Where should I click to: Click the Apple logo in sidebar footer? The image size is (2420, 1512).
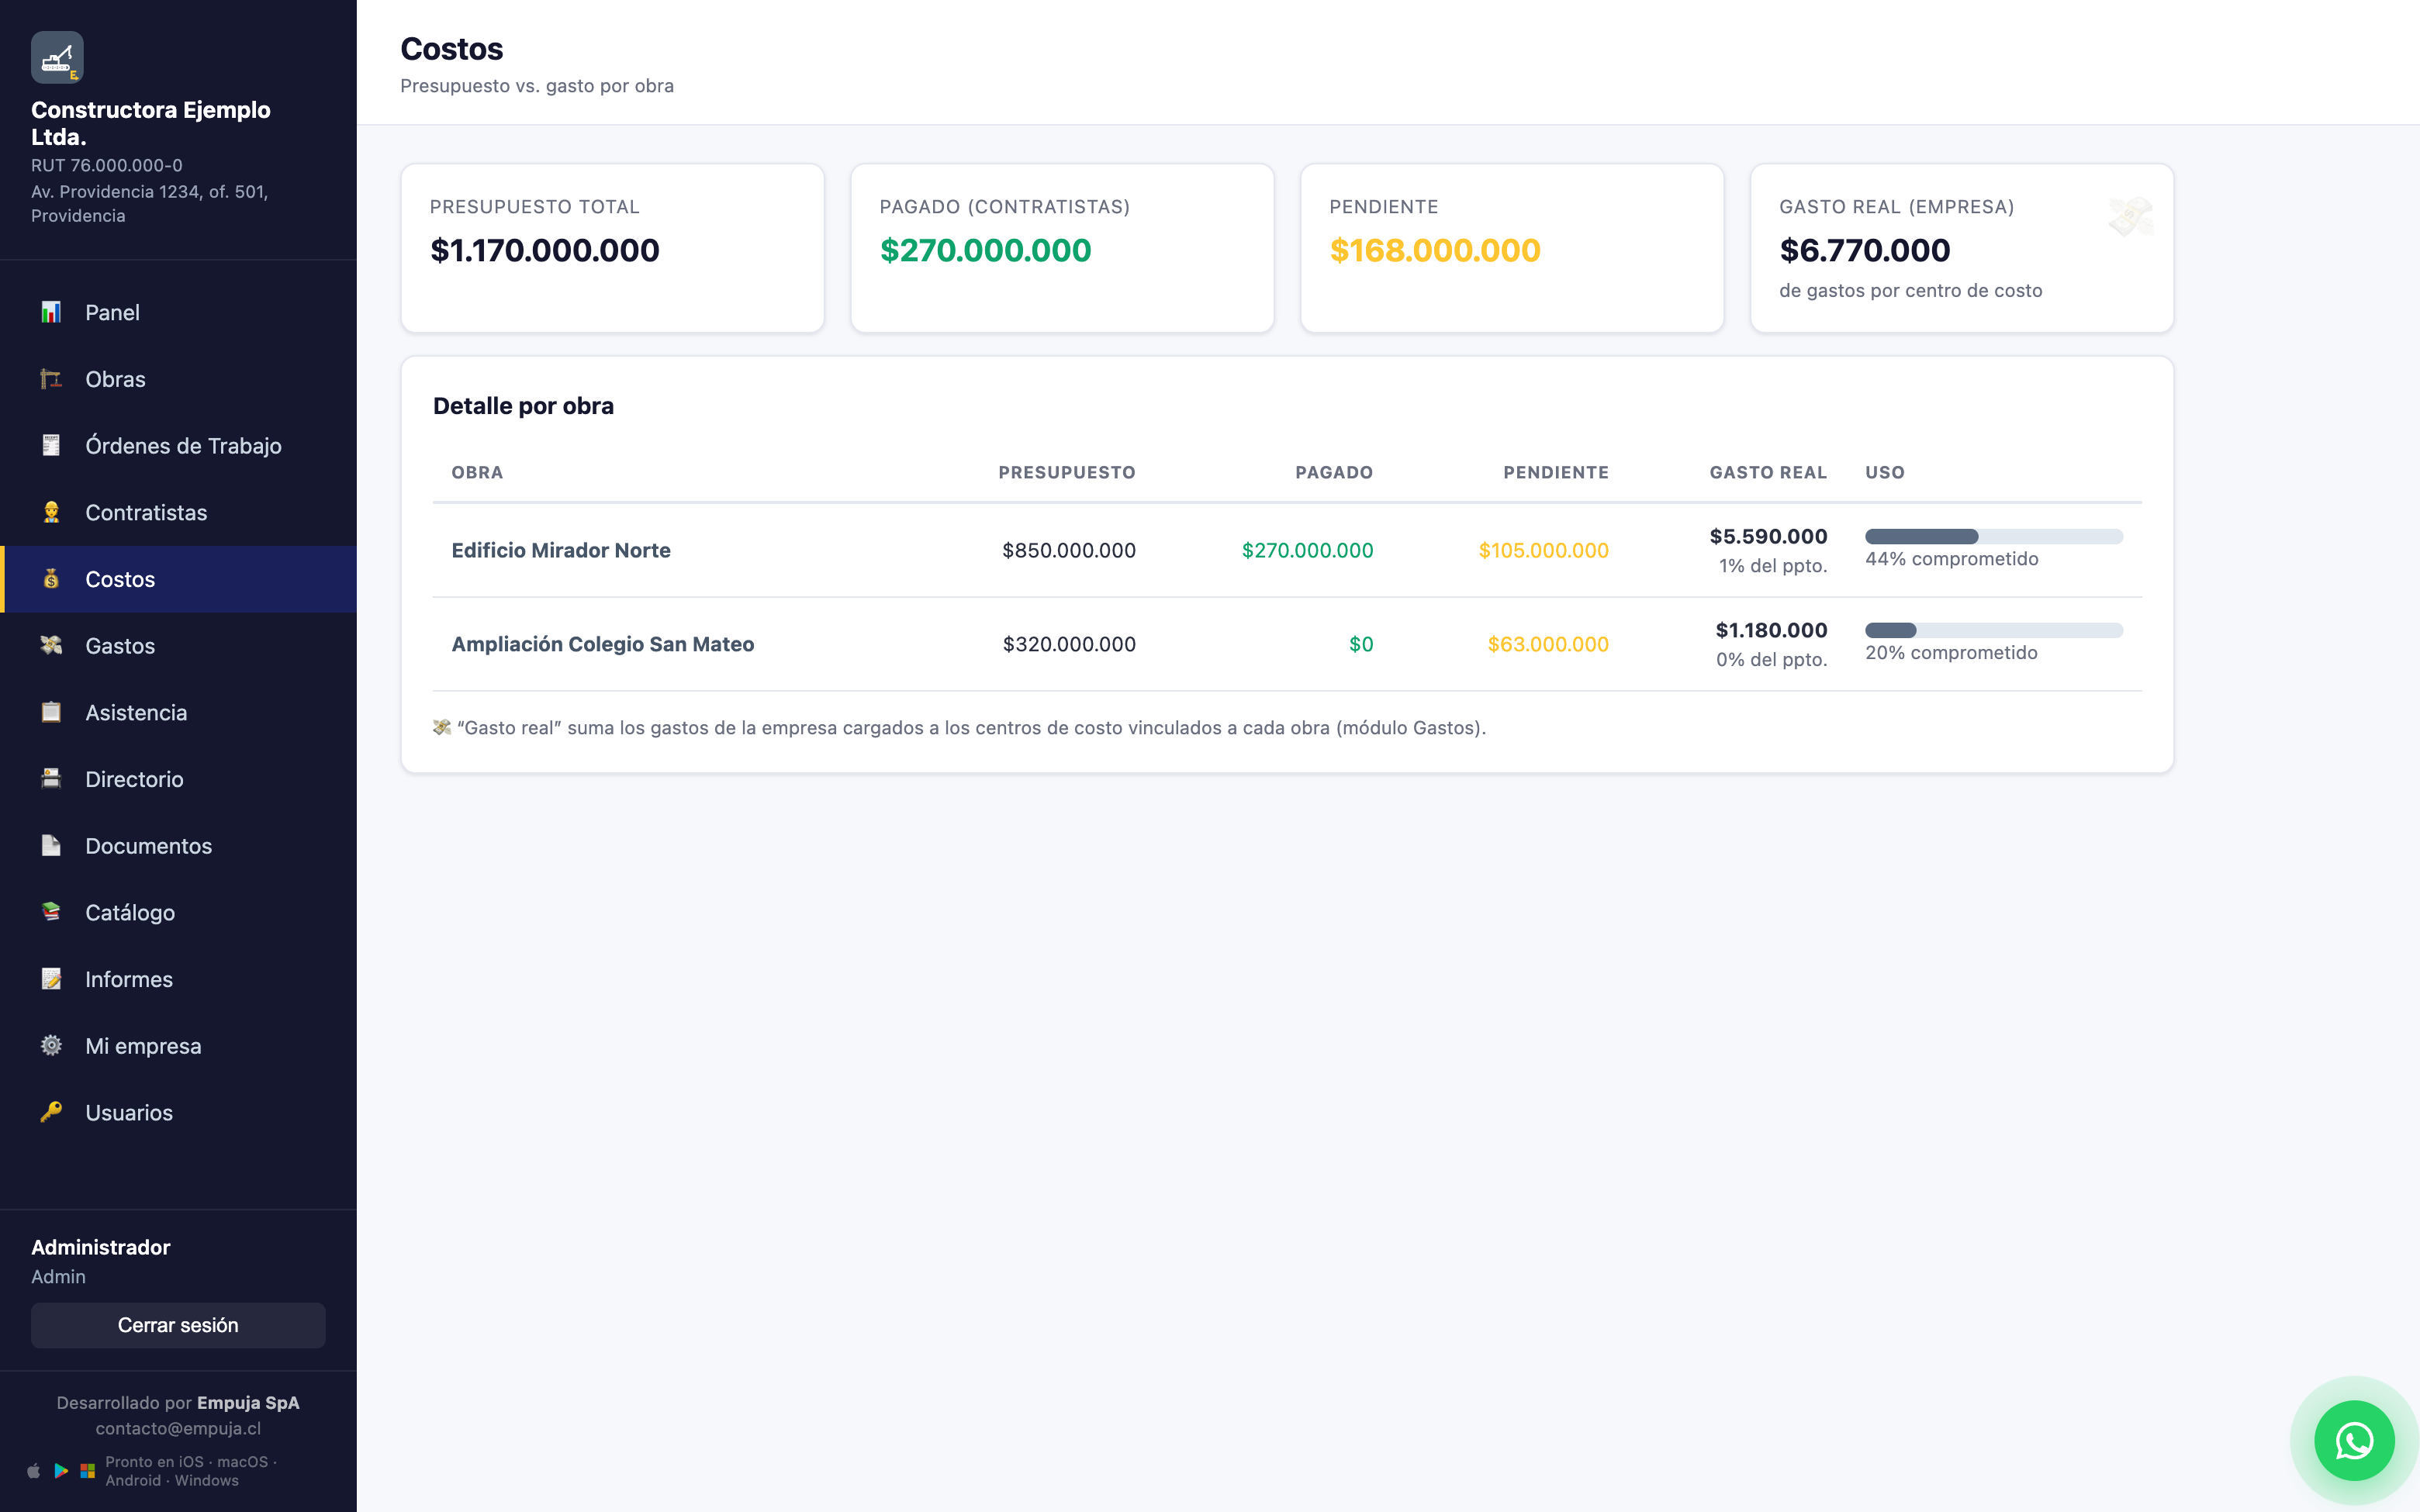tap(34, 1471)
